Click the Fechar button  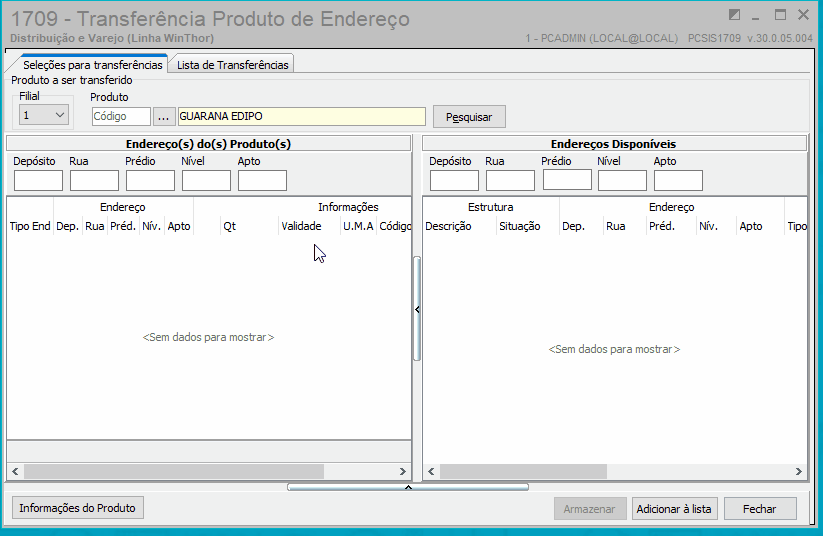[759, 509]
